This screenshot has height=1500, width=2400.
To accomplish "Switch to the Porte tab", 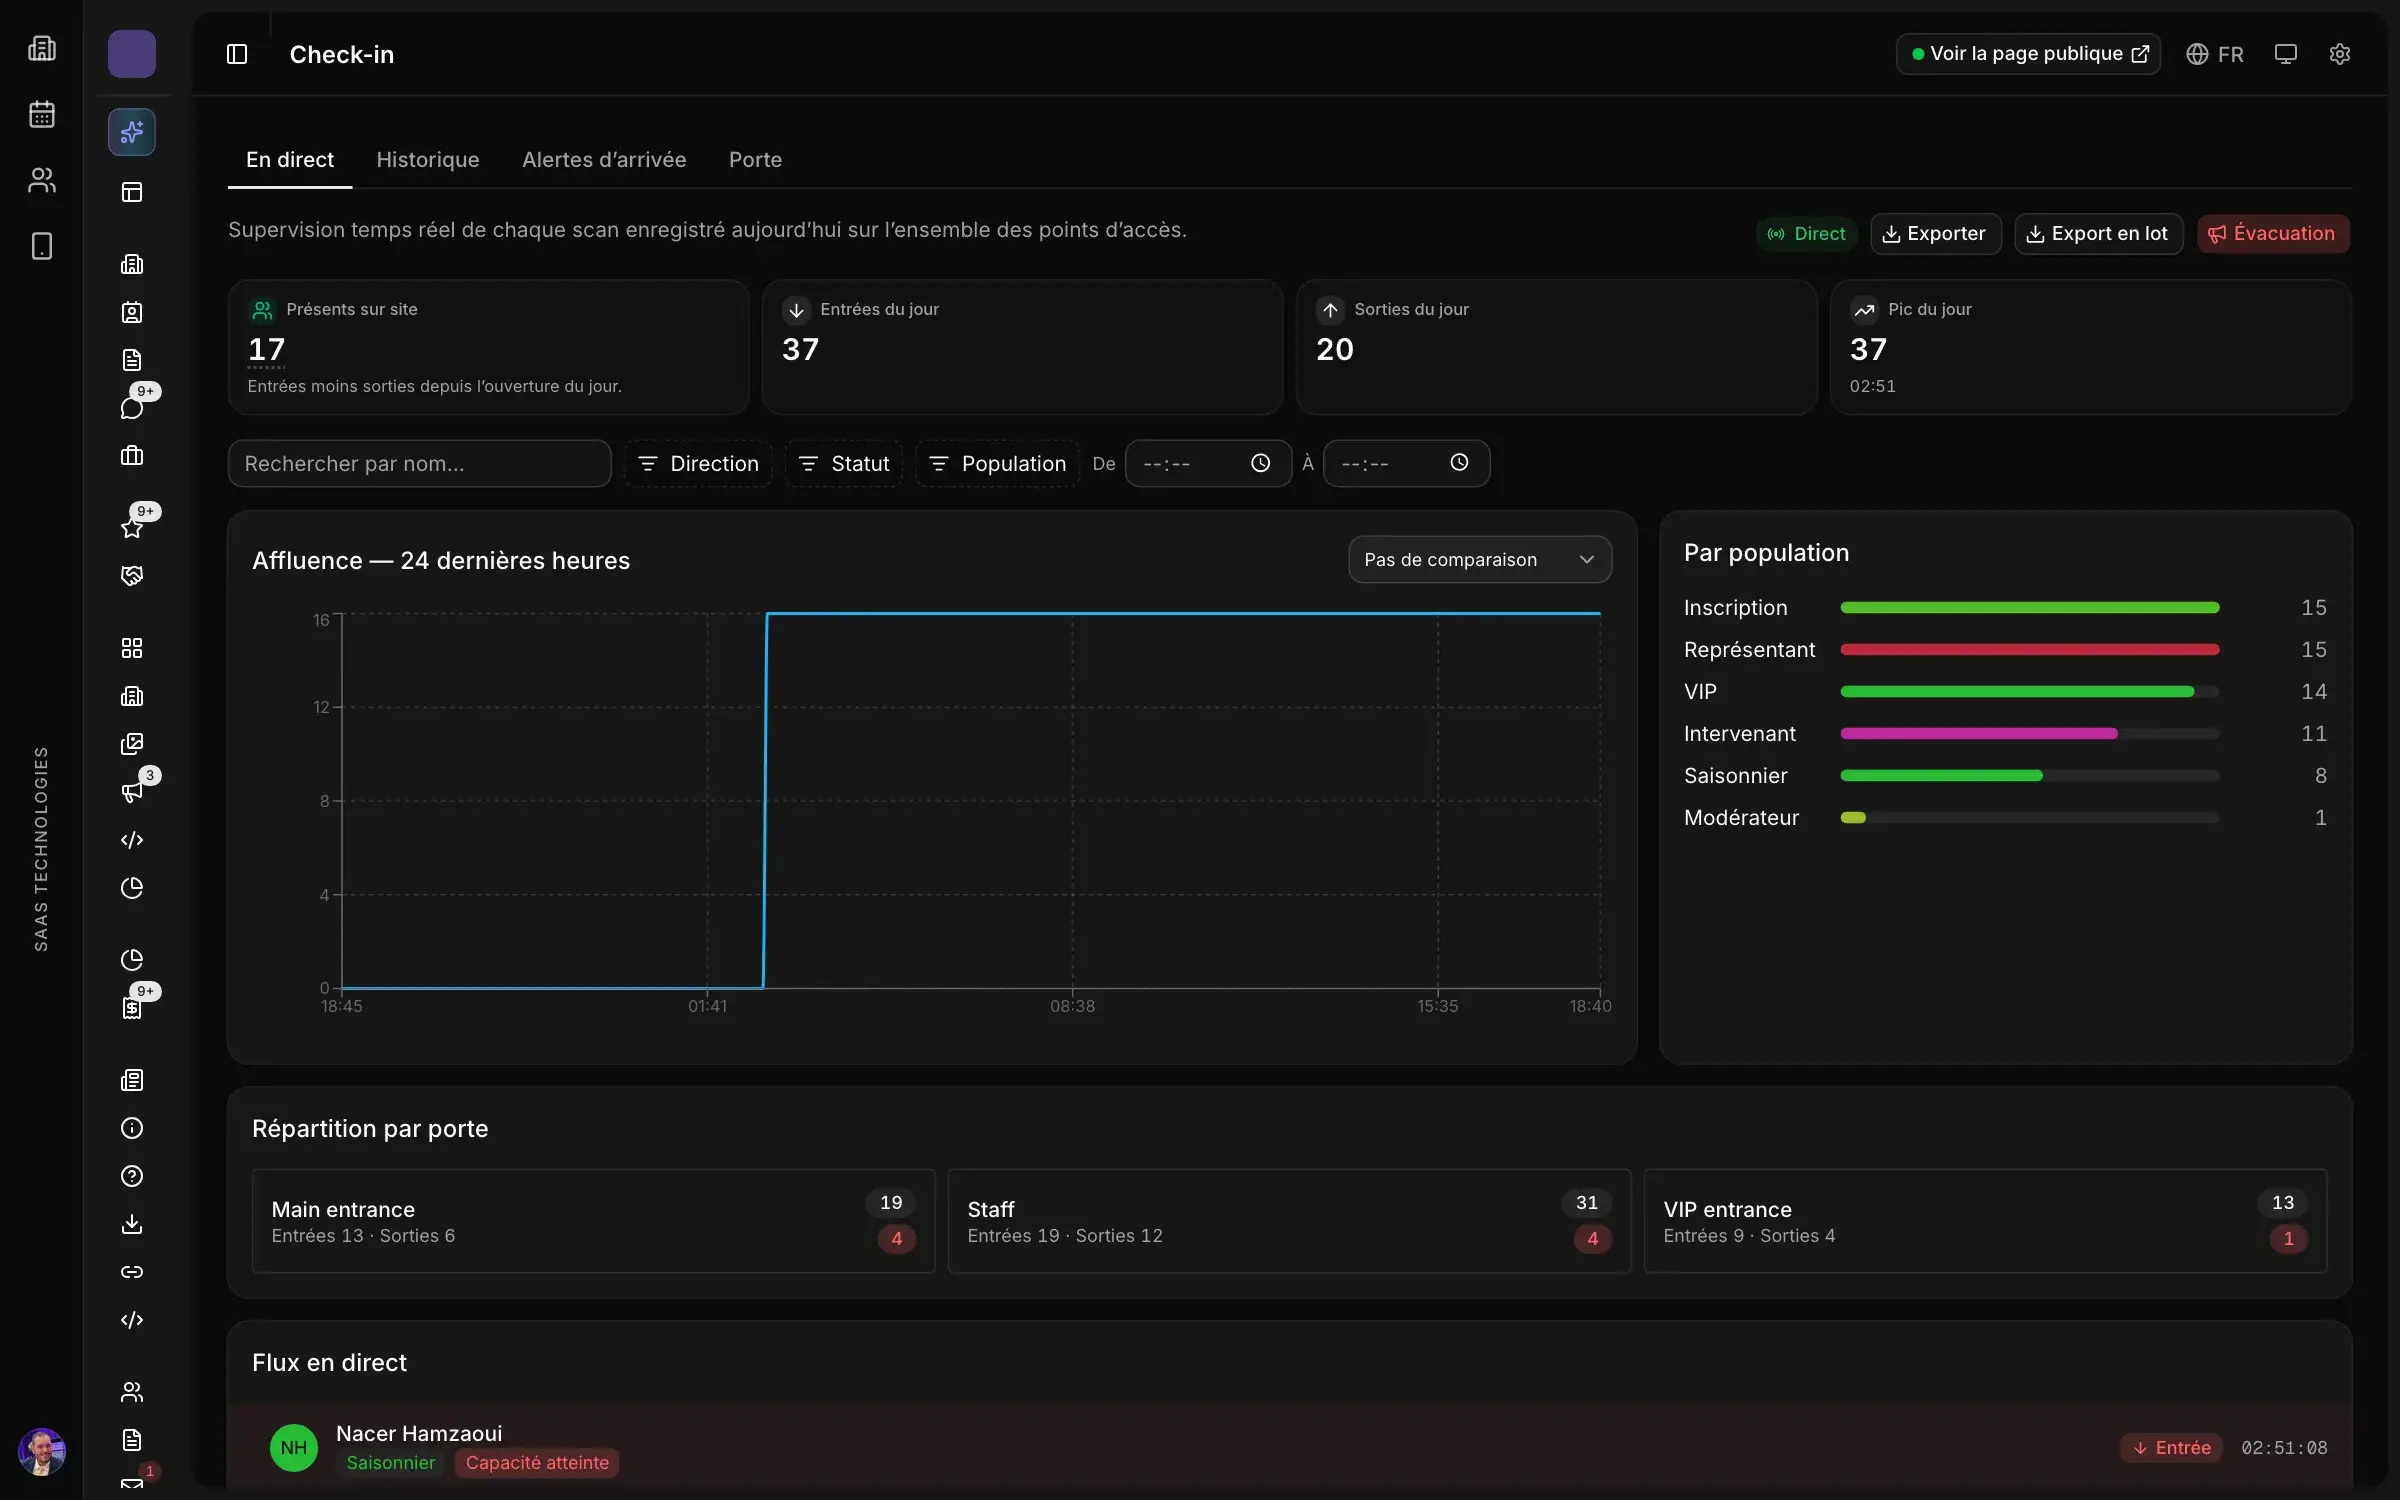I will tap(755, 160).
